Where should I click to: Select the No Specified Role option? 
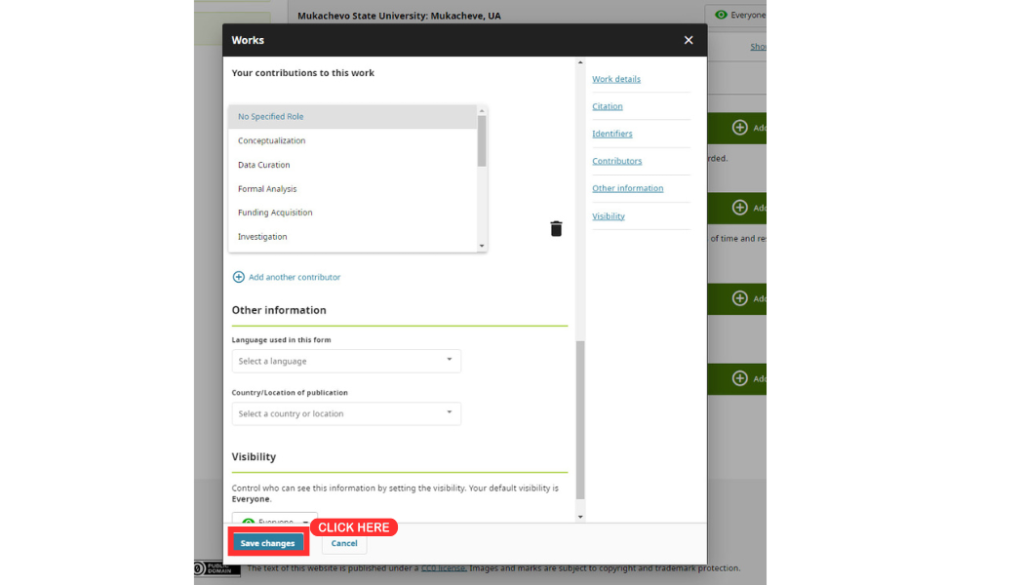[x=353, y=116]
